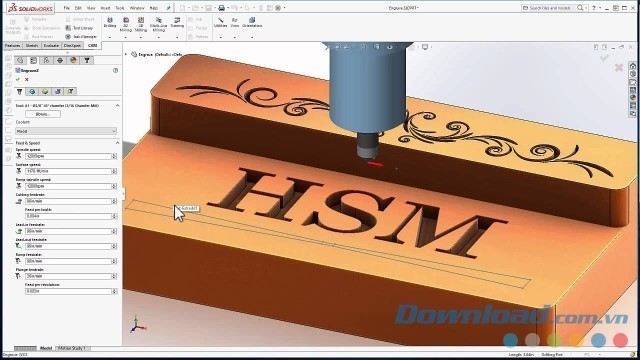Switch to the Passes tab of operation
Image resolution: width=640 pixels, height=360 pixels.
(58, 91)
